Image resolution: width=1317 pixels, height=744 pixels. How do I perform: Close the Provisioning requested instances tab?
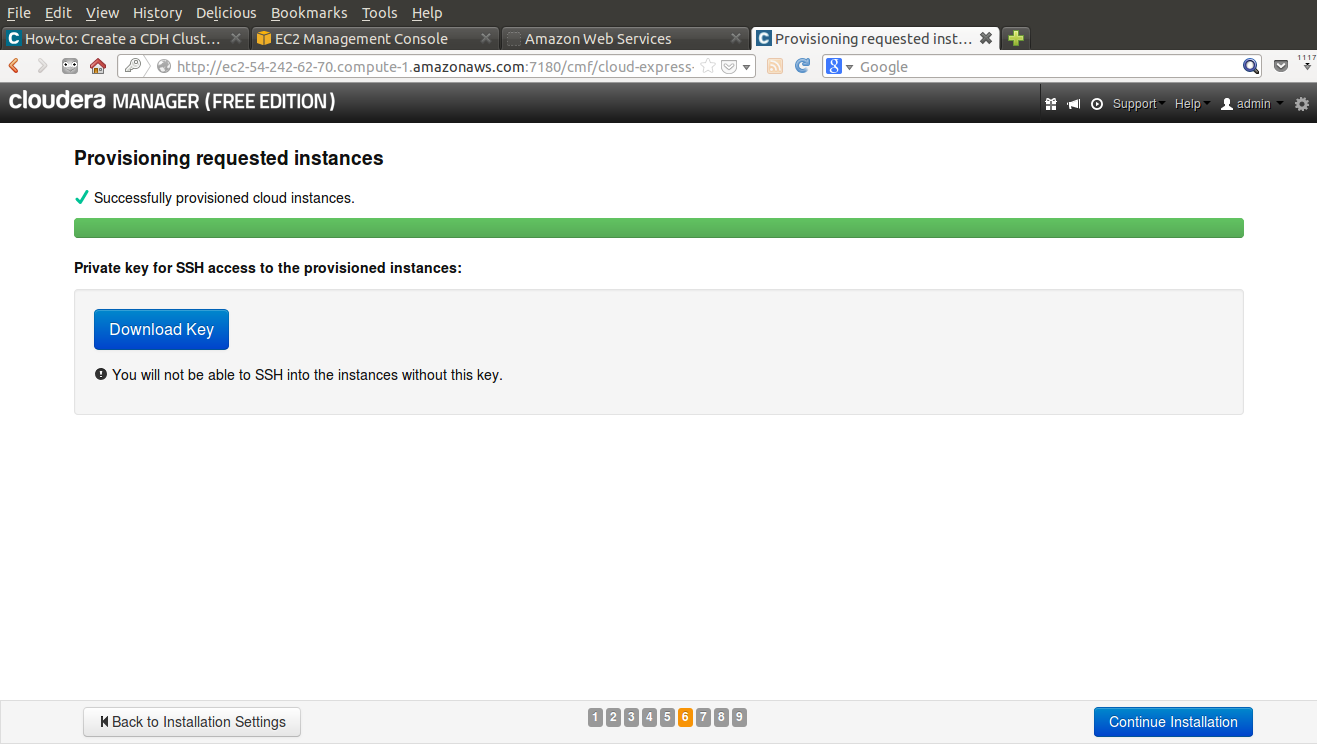tap(986, 38)
